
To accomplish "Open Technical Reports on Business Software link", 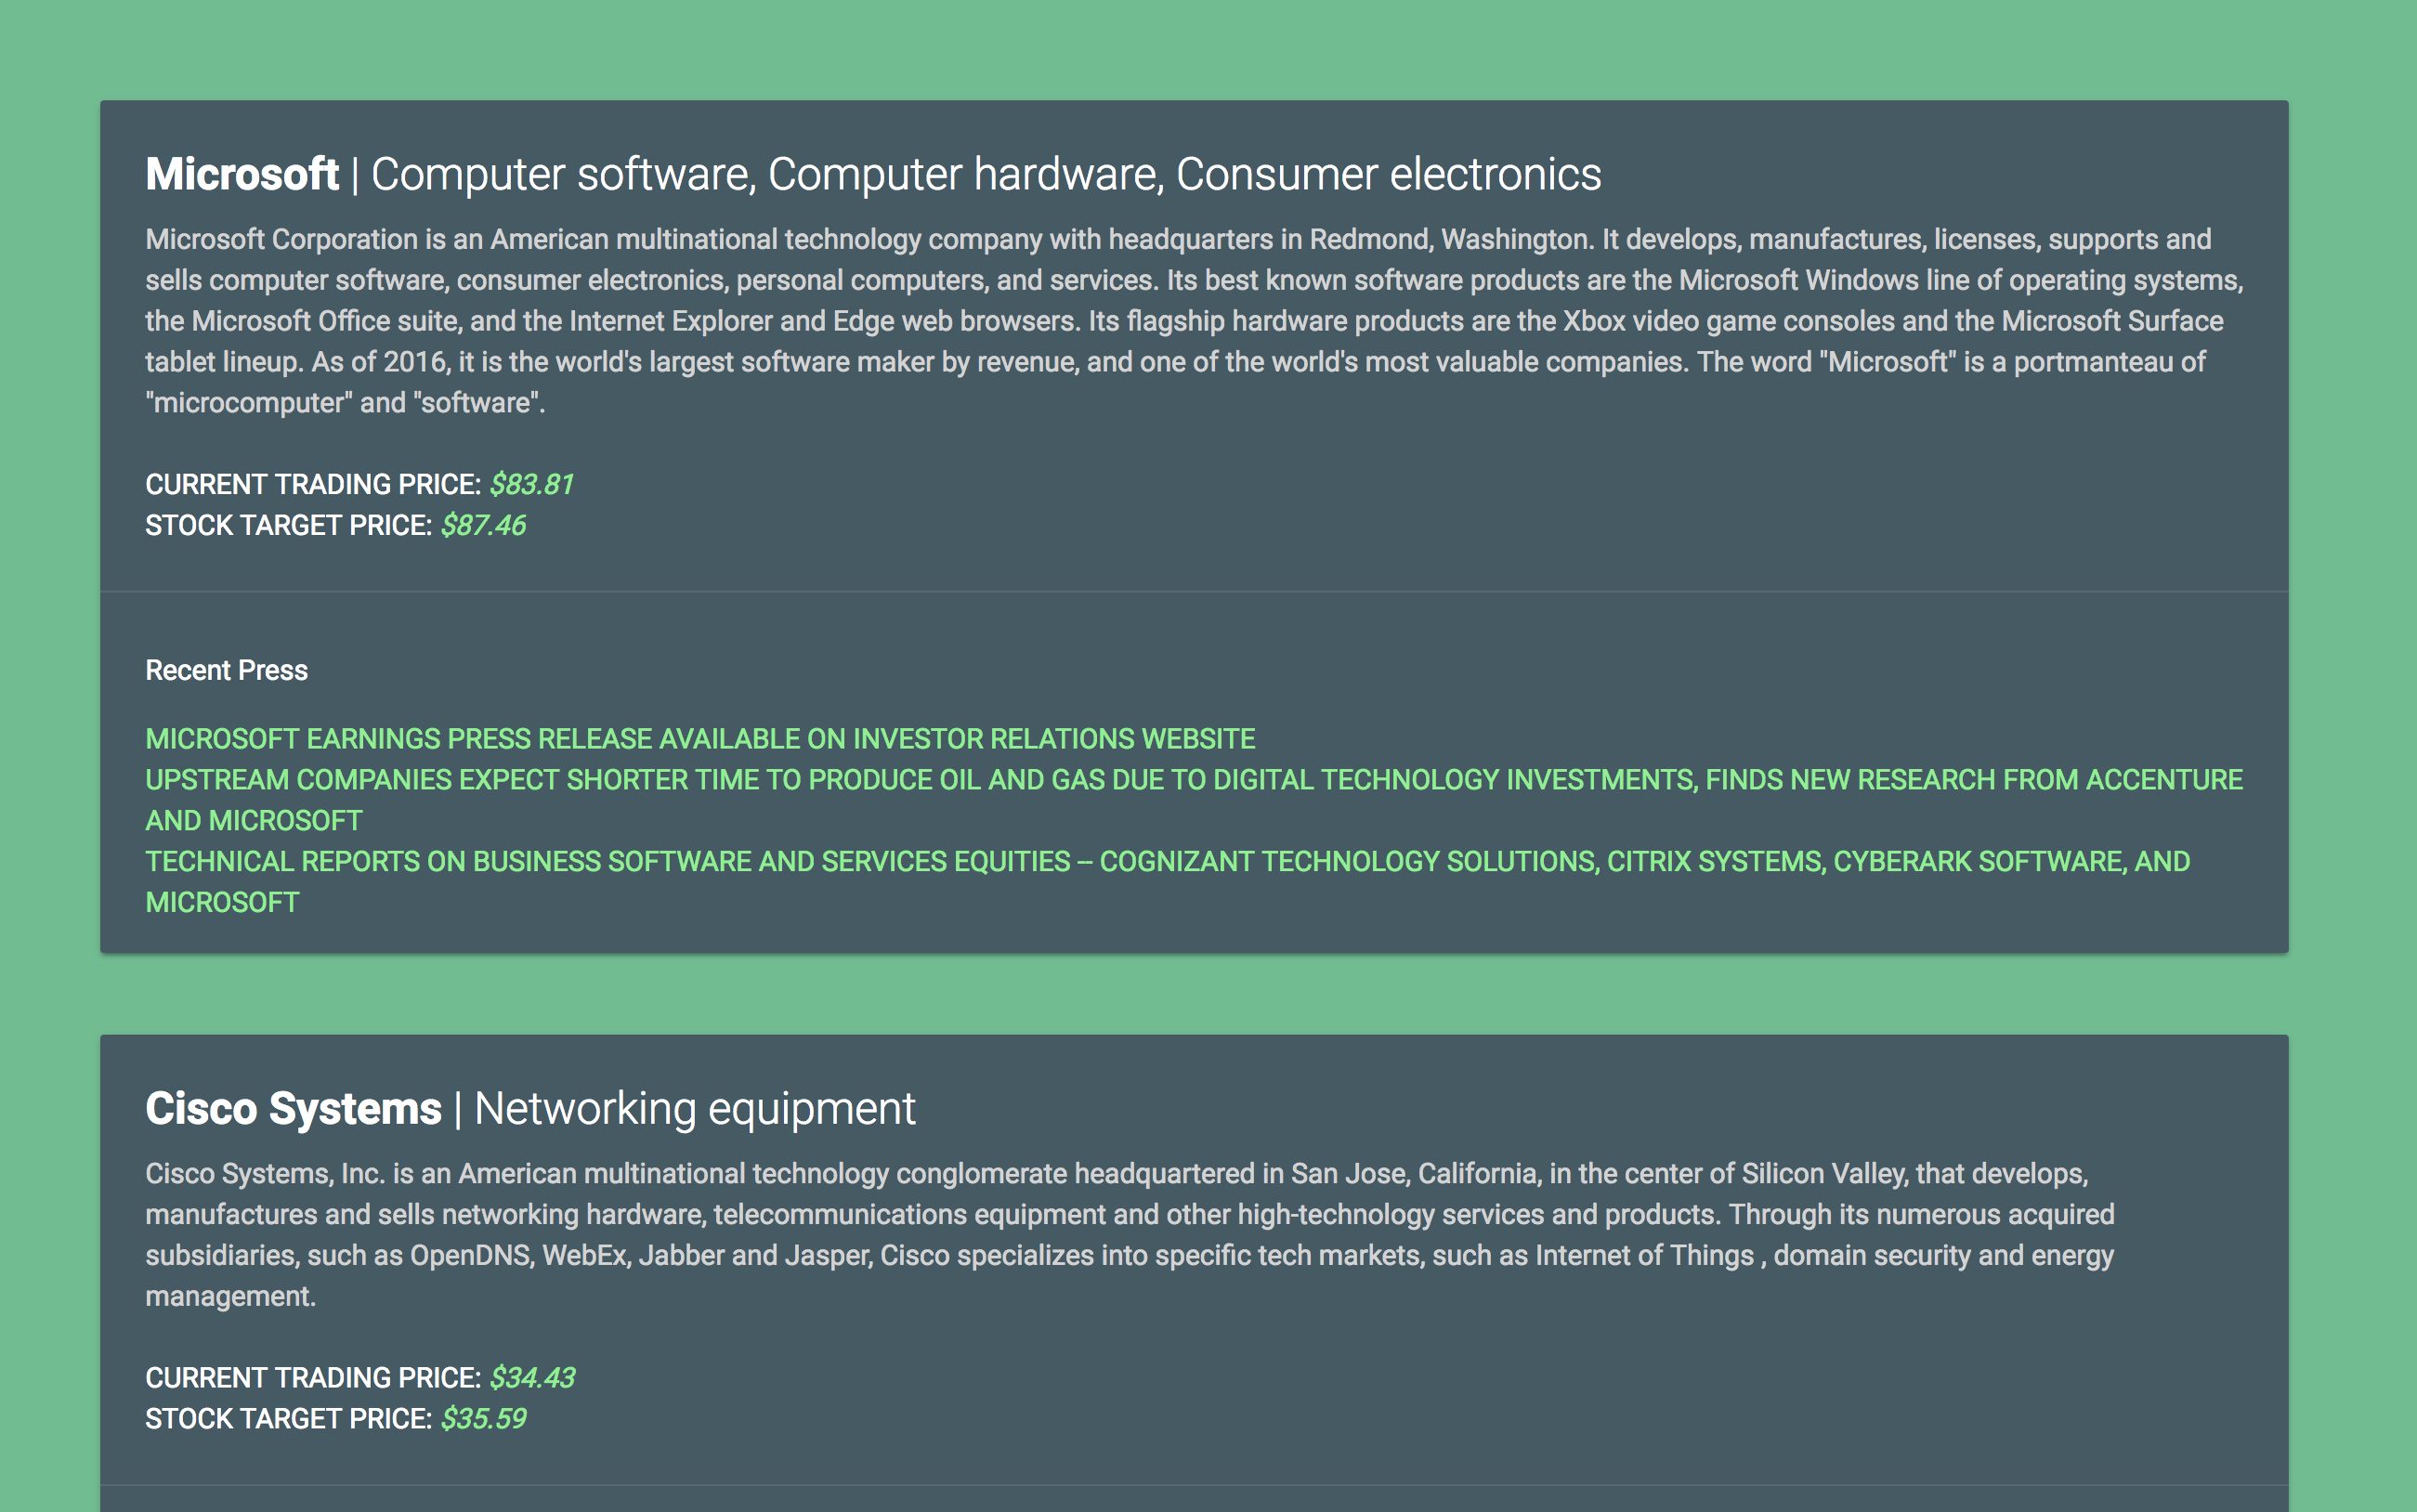I will (1167, 862).
